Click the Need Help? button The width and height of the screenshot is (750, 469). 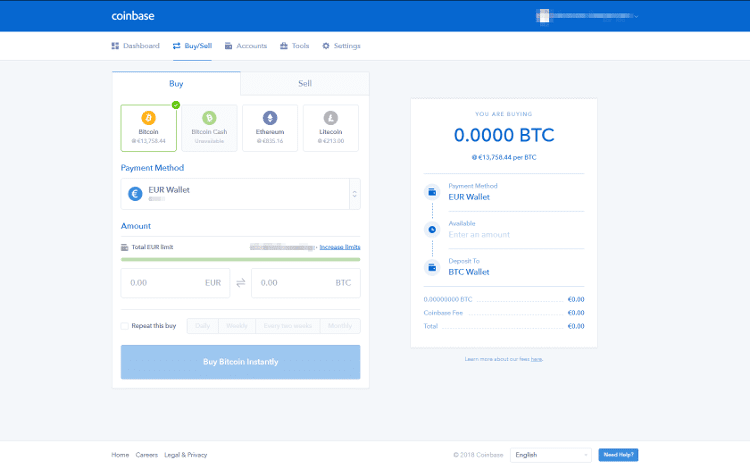point(618,455)
